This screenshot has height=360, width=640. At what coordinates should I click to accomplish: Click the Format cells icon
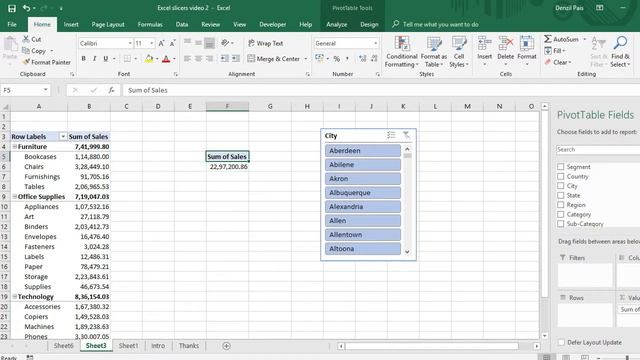527,43
